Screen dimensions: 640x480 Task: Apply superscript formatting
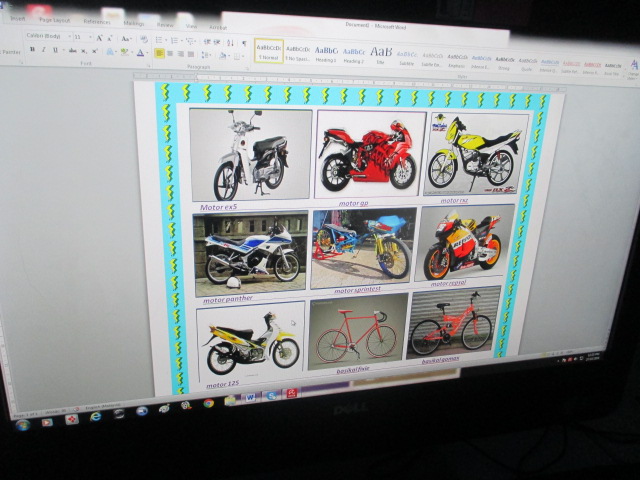pyautogui.click(x=95, y=51)
